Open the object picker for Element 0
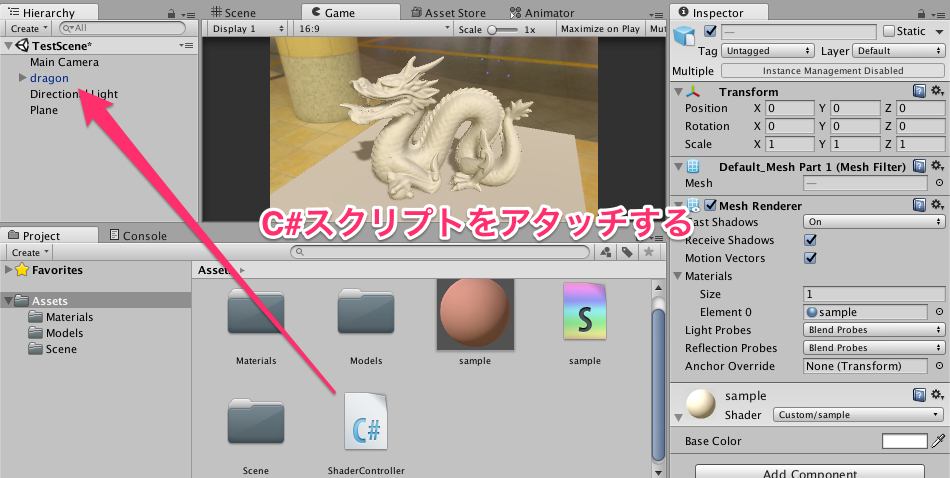Viewport: 950px width, 478px height. tap(939, 312)
